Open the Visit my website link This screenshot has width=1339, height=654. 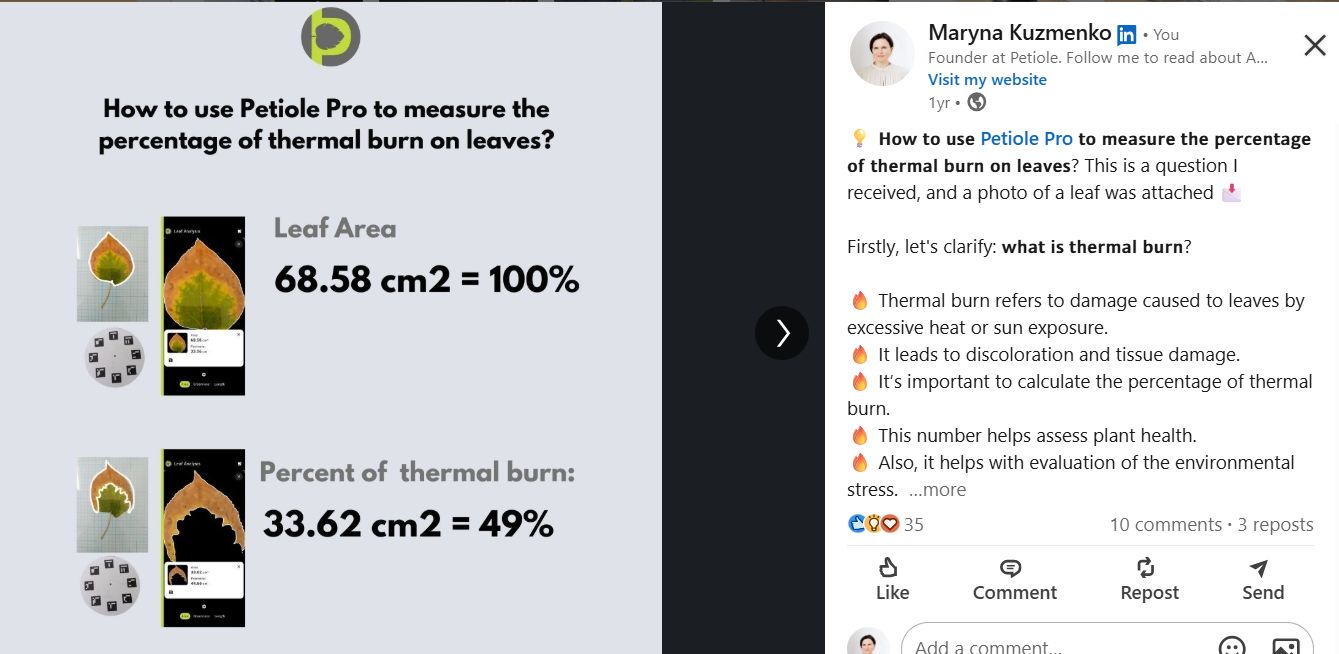[987, 80]
